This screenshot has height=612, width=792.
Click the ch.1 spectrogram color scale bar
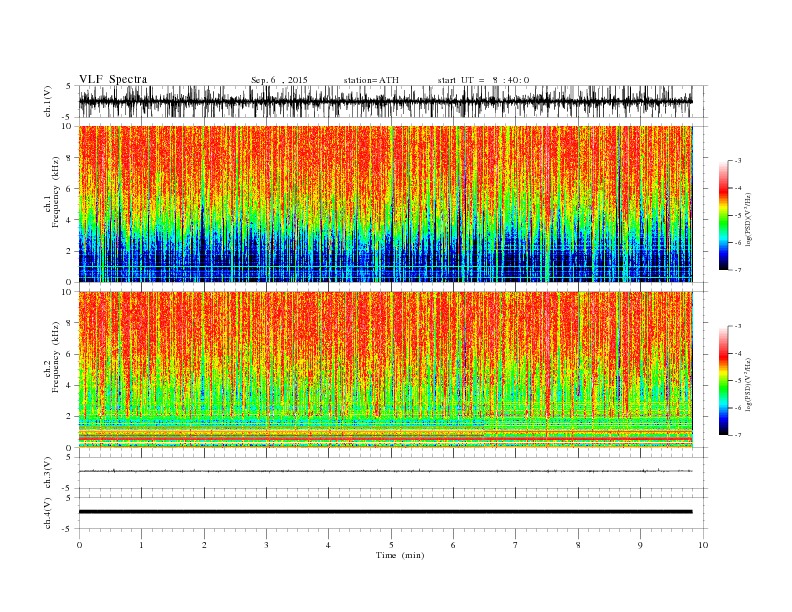723,216
